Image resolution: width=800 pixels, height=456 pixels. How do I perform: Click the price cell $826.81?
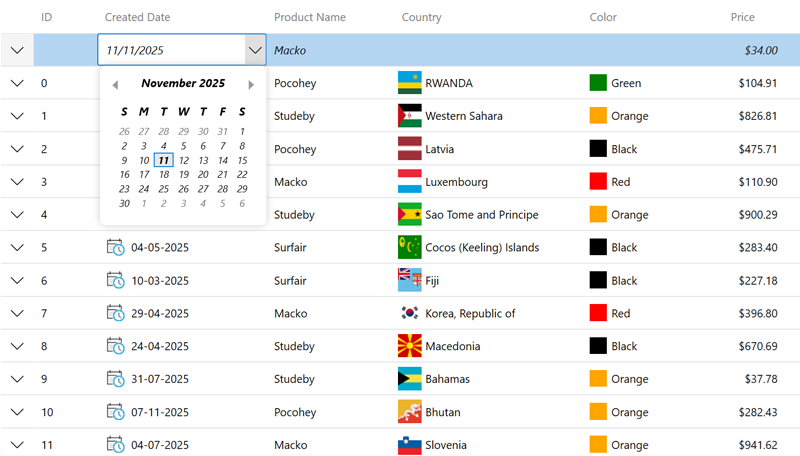758,116
